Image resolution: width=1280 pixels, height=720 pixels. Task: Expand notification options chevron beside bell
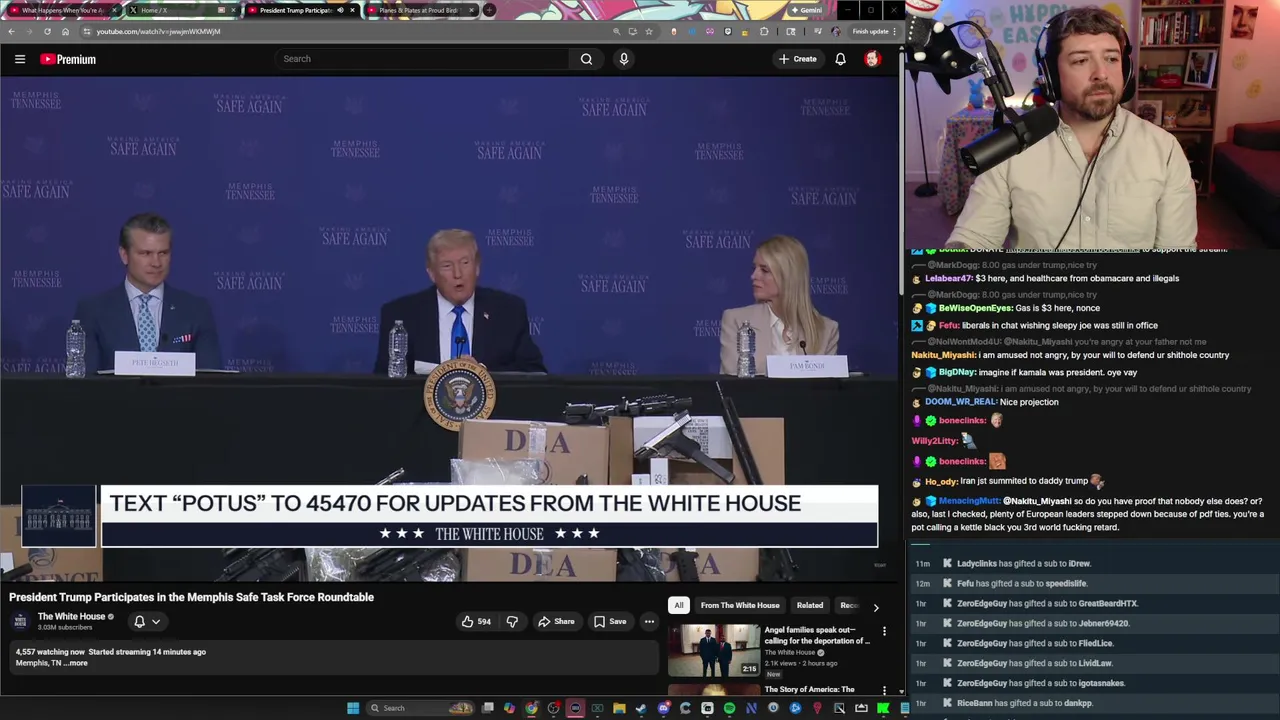coord(156,621)
